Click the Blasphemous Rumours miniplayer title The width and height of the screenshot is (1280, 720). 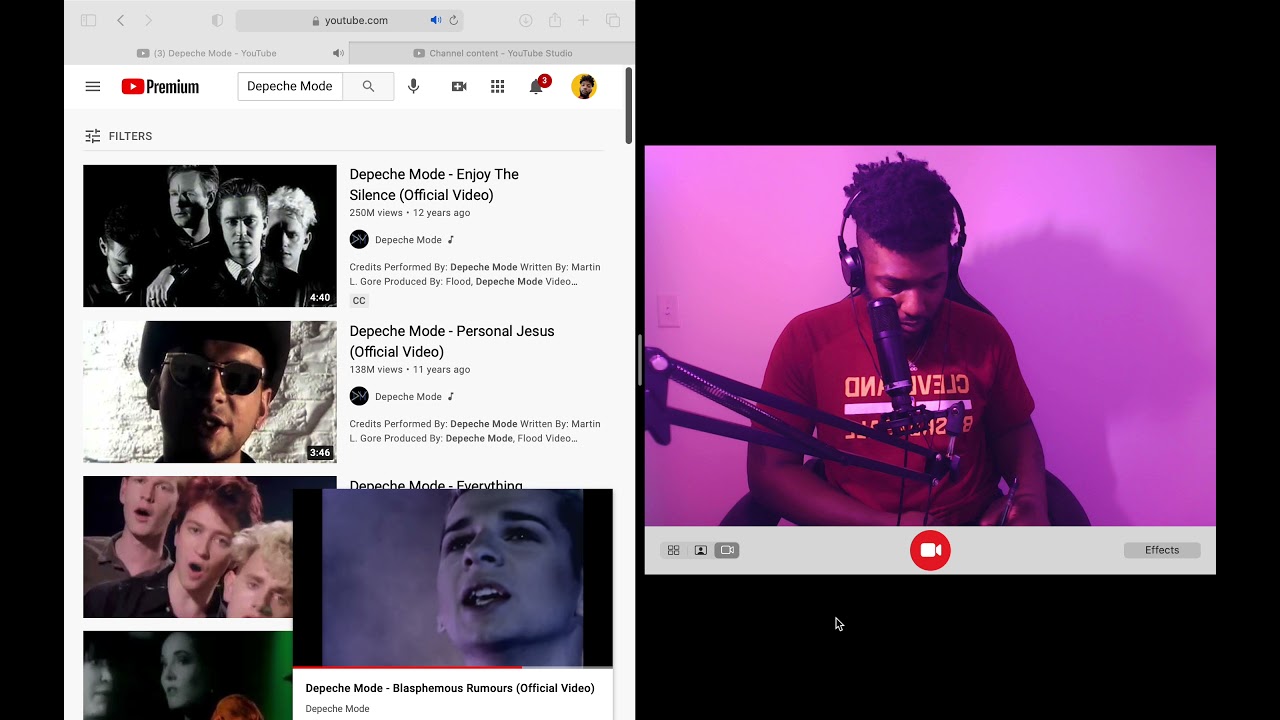point(450,688)
